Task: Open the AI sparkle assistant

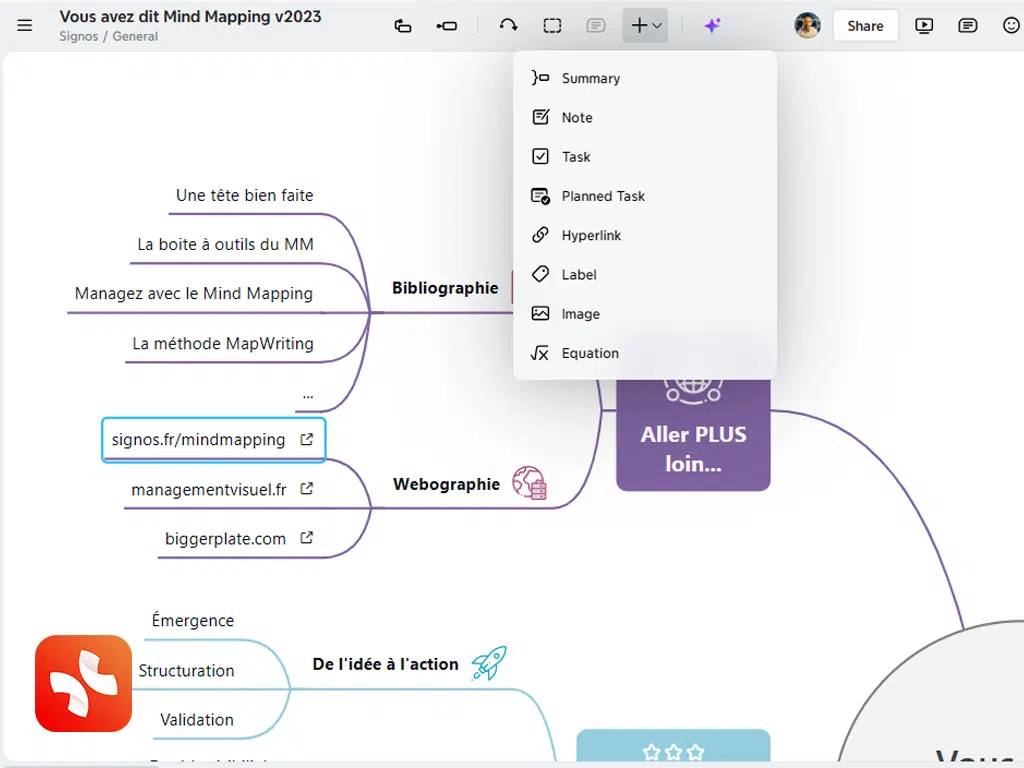Action: pyautogui.click(x=712, y=26)
